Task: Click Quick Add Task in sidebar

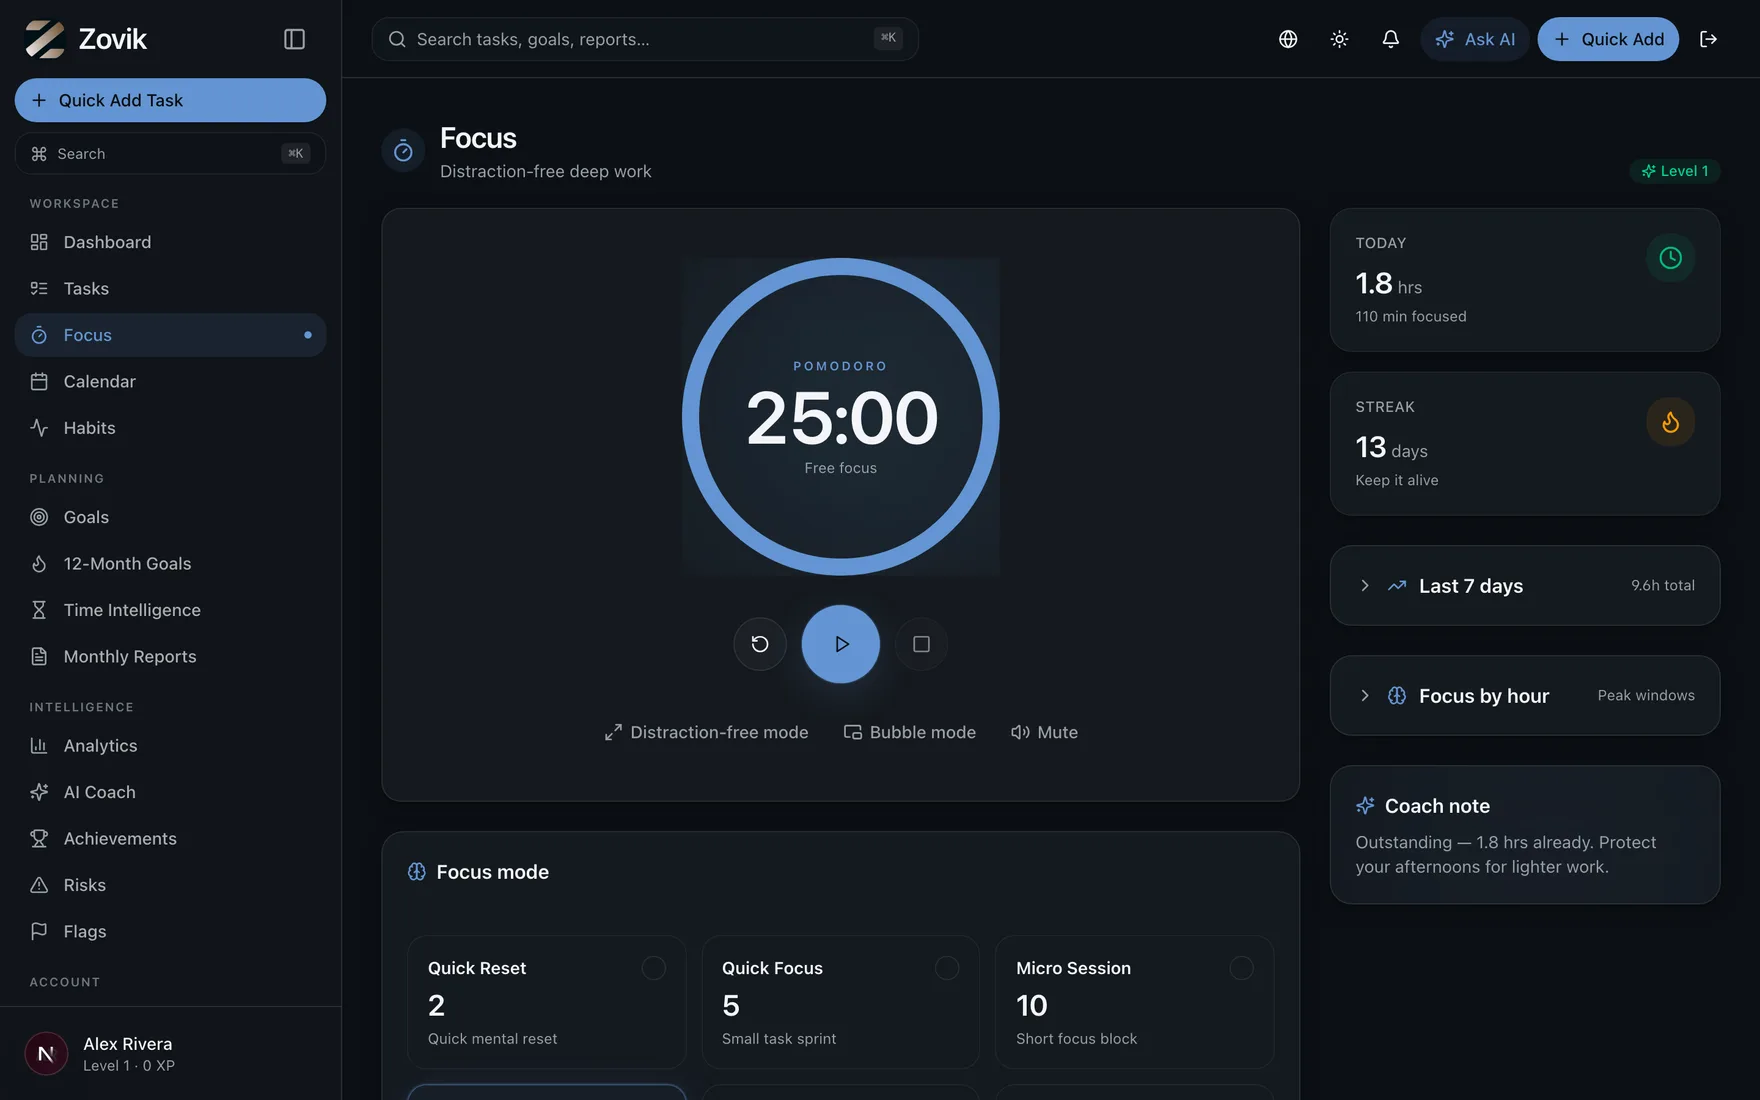Action: (x=170, y=100)
